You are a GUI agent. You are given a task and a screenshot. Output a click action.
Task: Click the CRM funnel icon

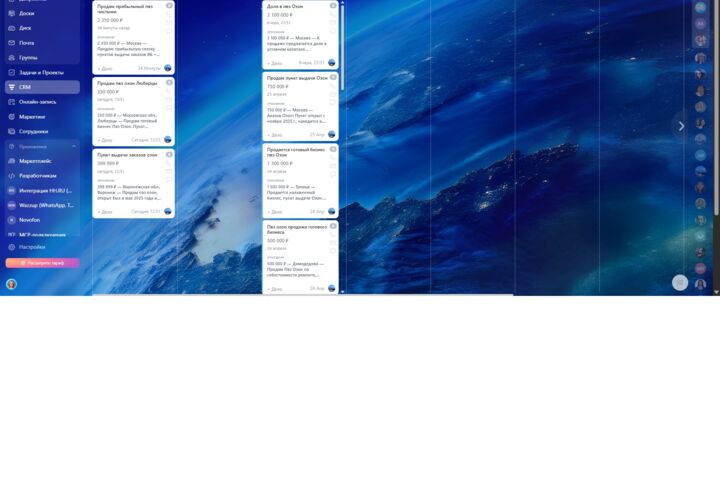point(11,87)
